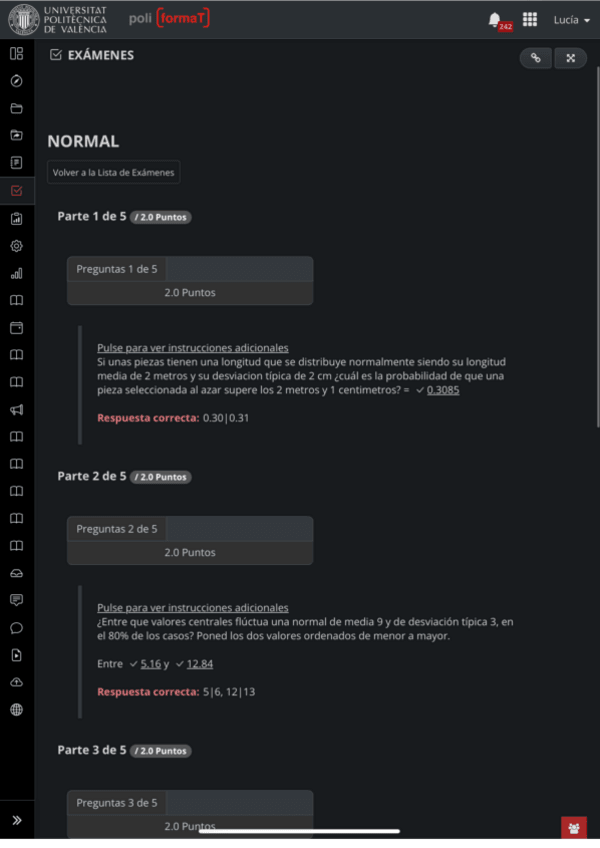Image resolution: width=600 pixels, height=848 pixels.
Task: Click the settings gear in the sidebar
Action: 16,245
